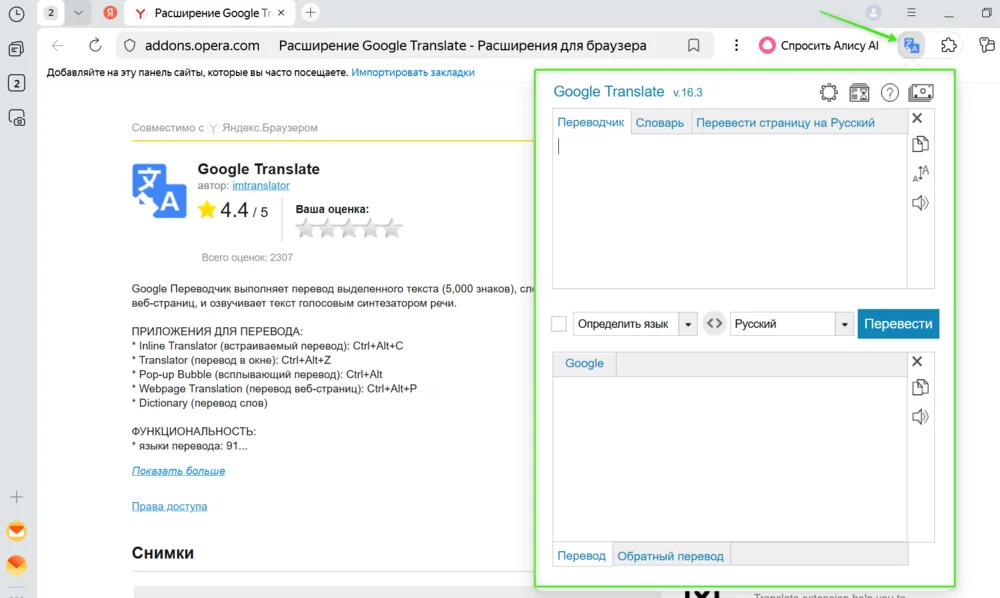The image size is (1000, 598).
Task: Click the Google Translate extension logo image
Action: 159,191
